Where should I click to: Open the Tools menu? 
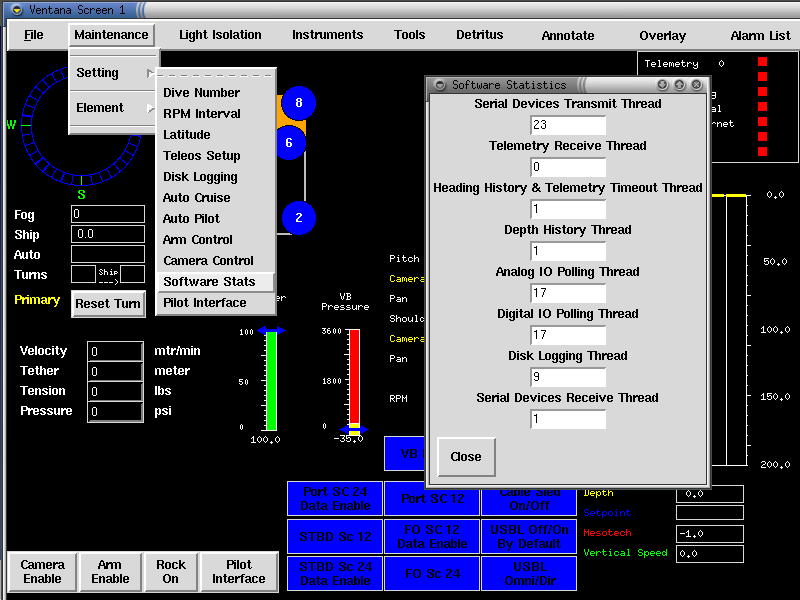pos(409,35)
